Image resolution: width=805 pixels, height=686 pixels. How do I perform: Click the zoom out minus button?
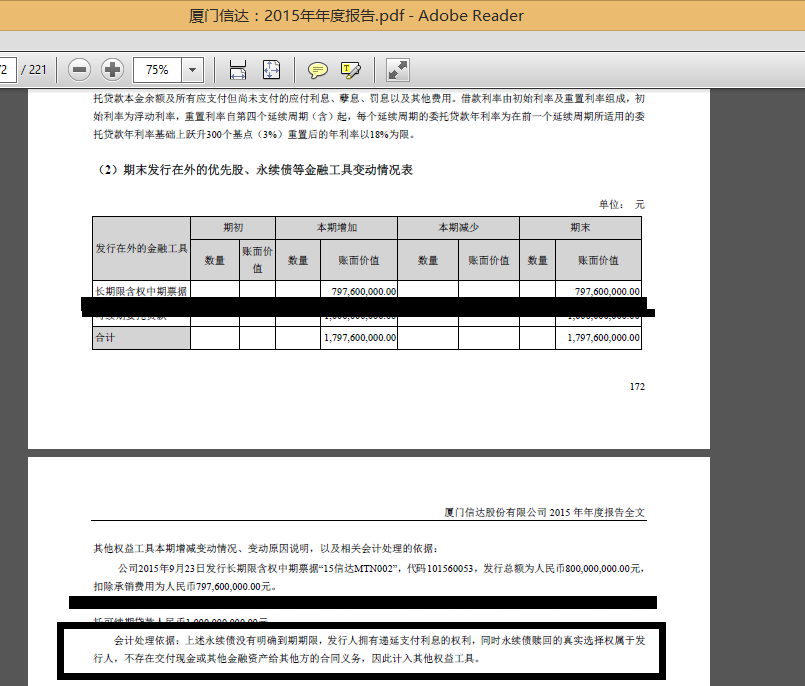(x=81, y=70)
